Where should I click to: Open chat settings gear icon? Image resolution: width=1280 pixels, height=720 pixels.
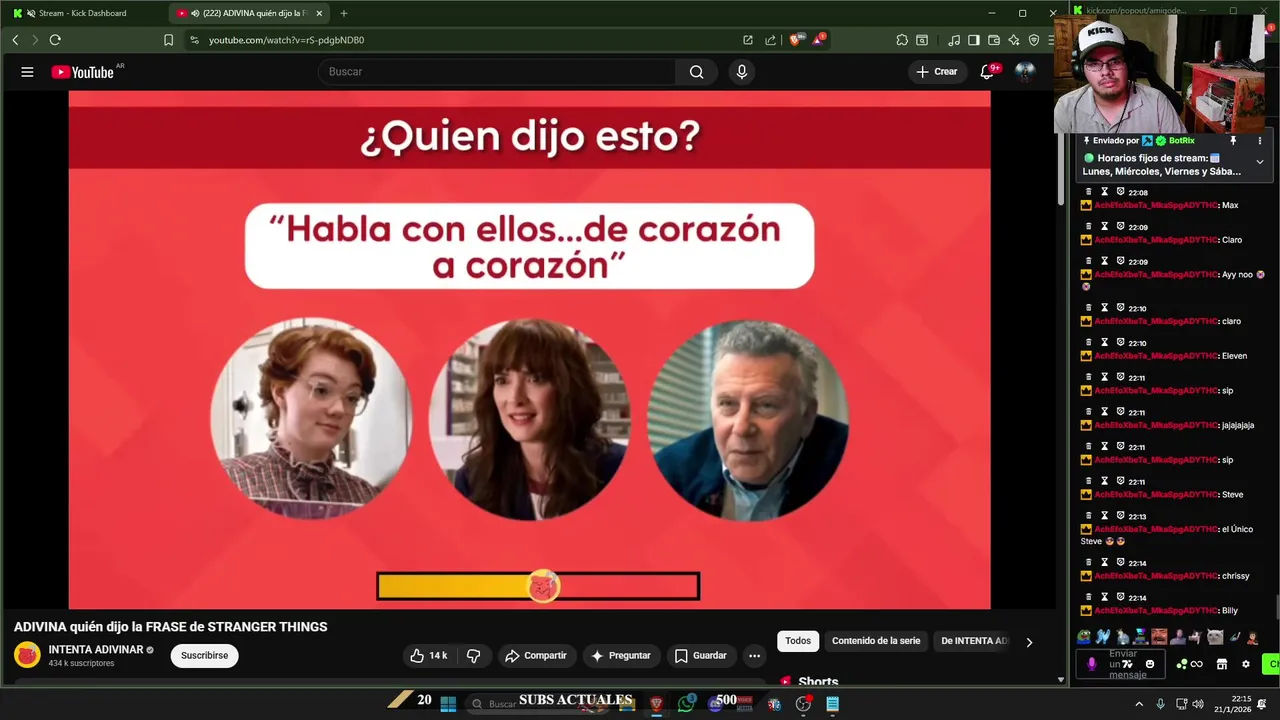click(1245, 664)
